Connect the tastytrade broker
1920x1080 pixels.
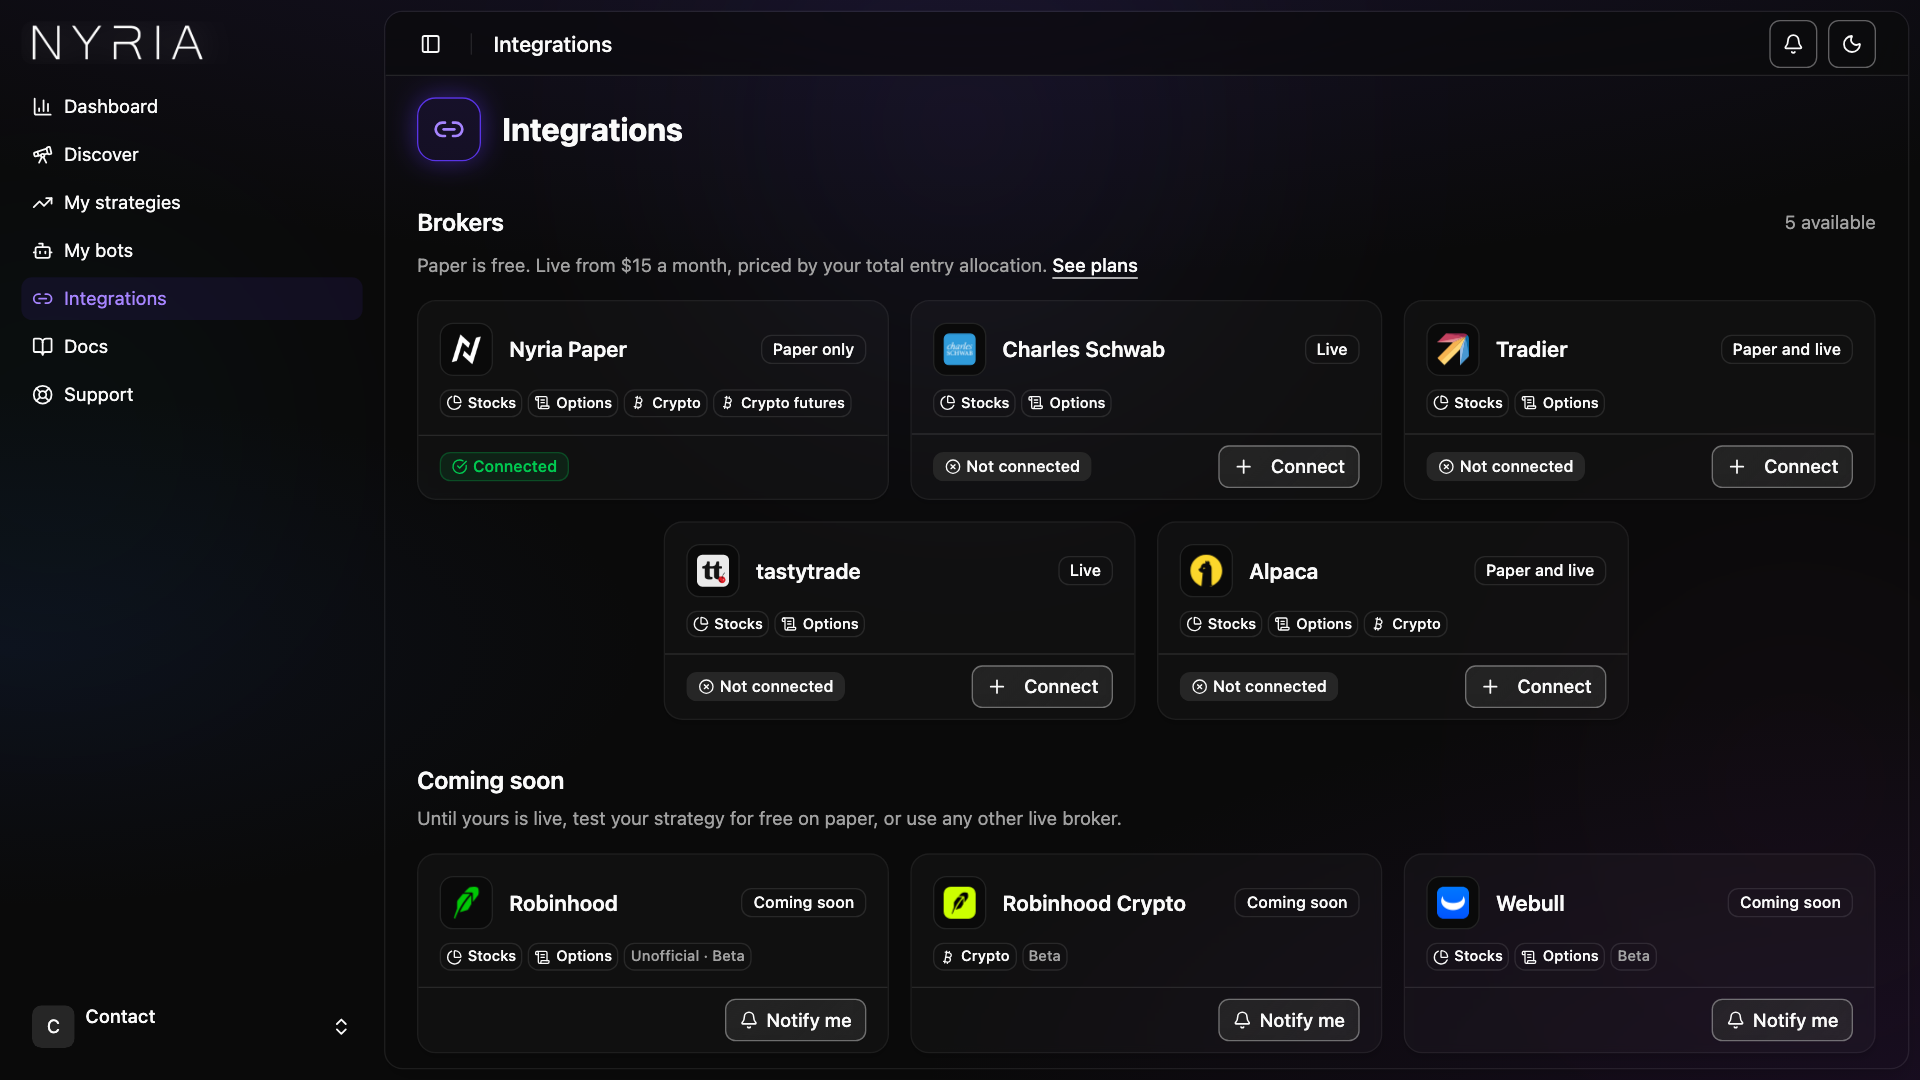click(x=1042, y=687)
